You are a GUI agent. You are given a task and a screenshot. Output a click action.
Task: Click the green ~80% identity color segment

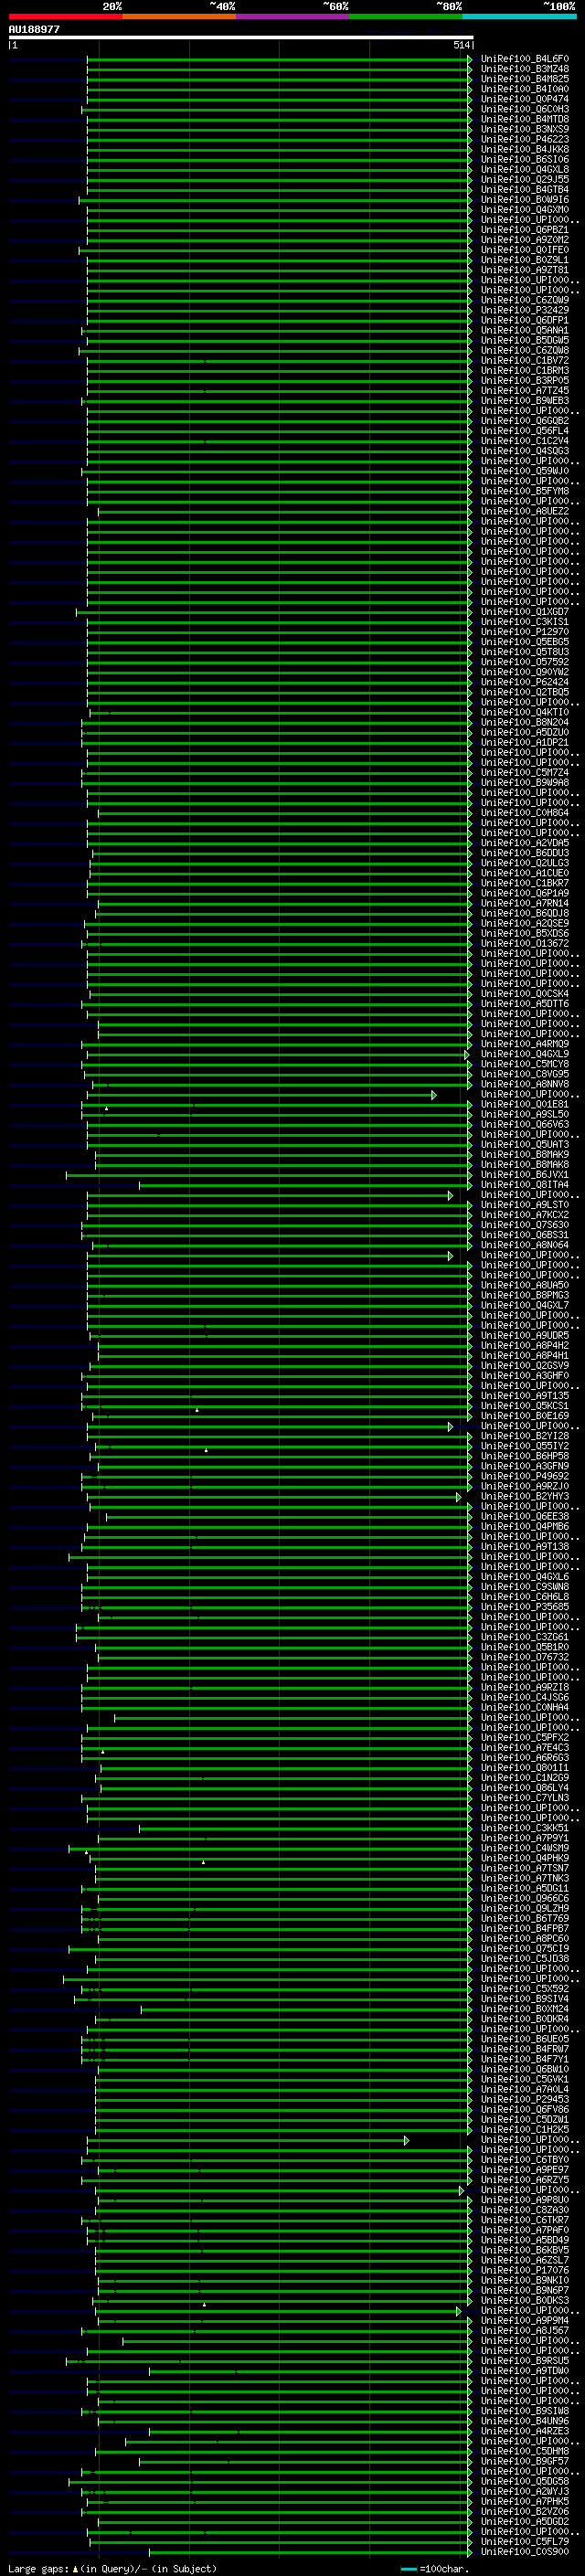pyautogui.click(x=406, y=17)
